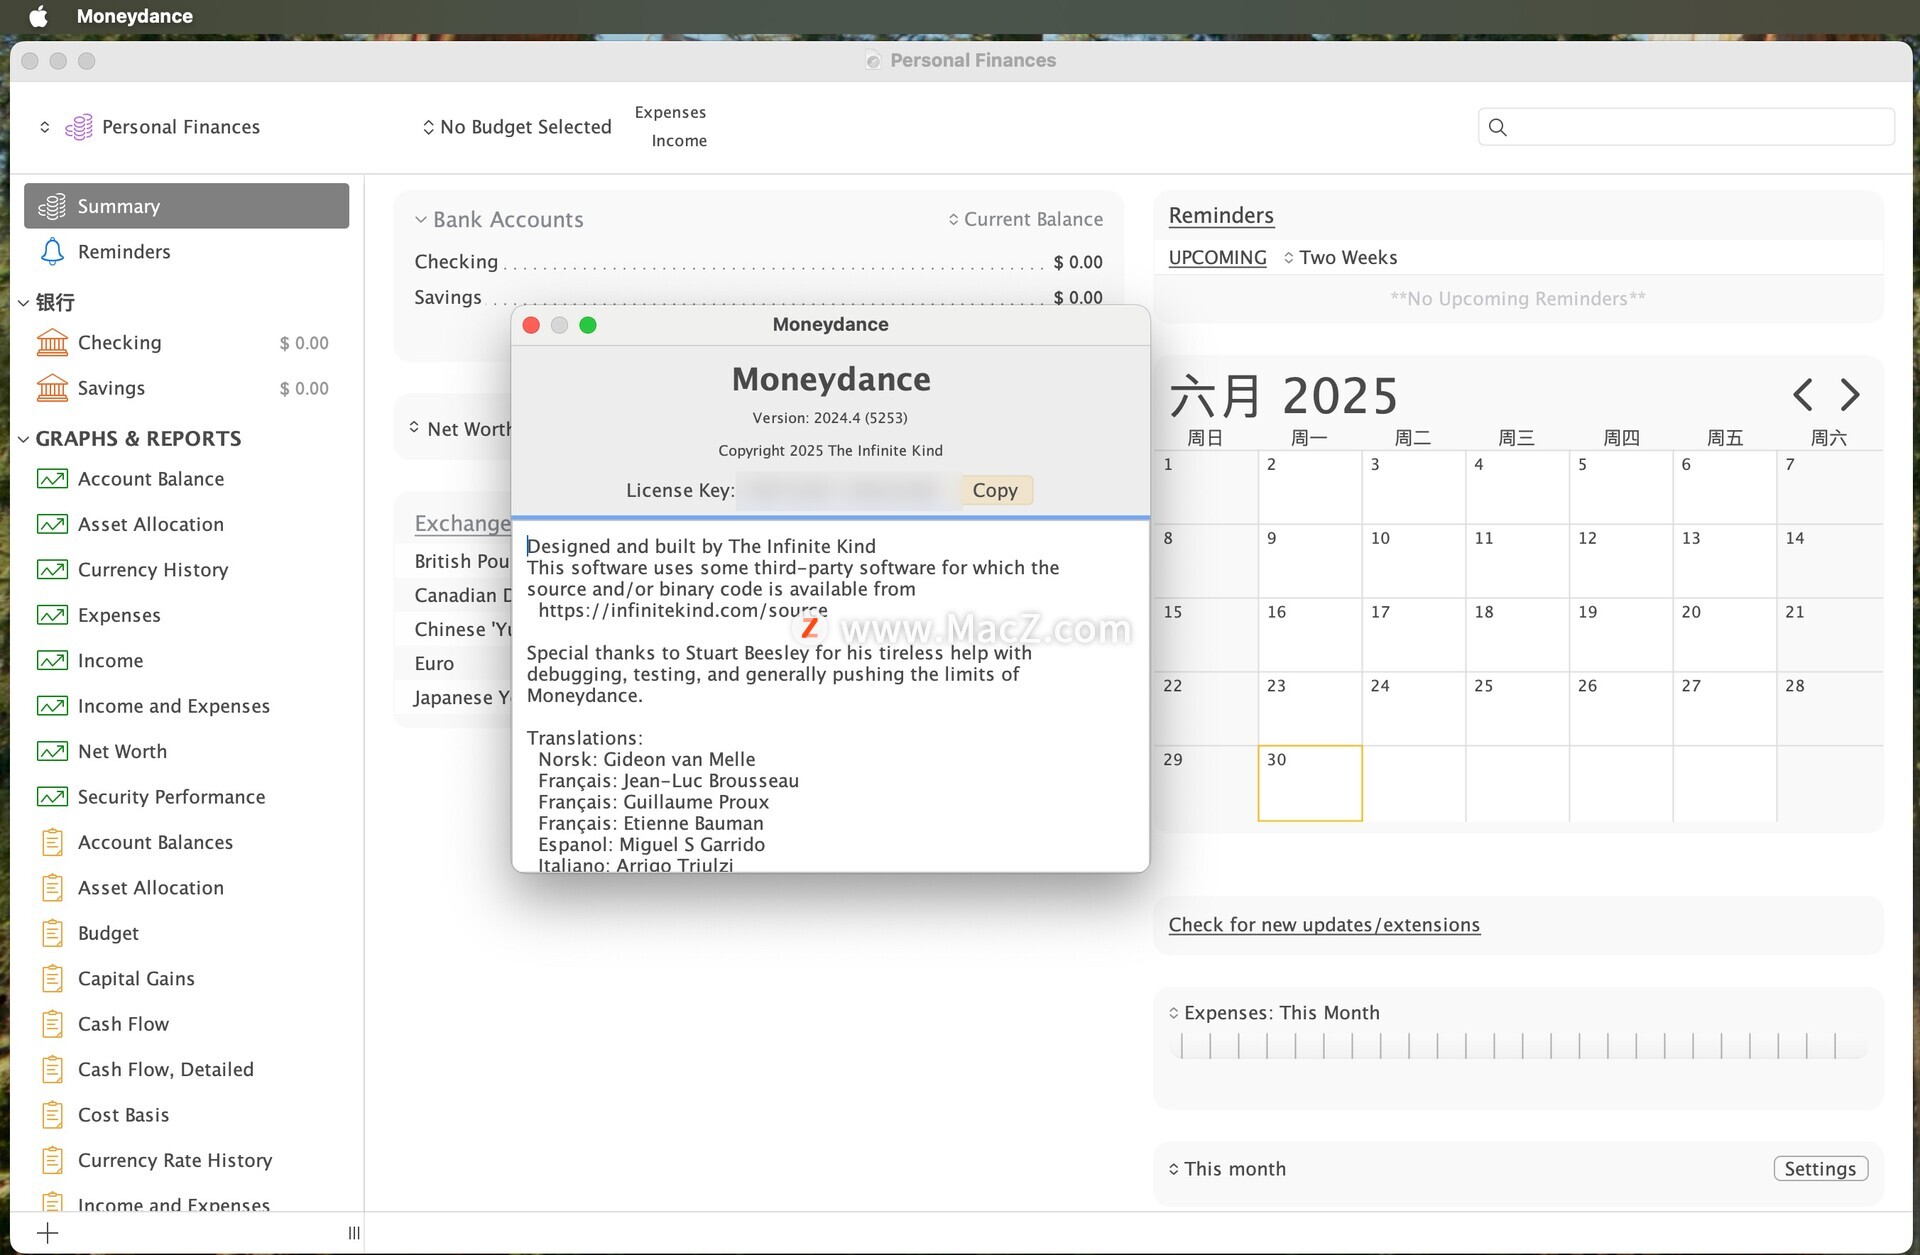
Task: Click the search magnifier icon
Action: point(1497,127)
